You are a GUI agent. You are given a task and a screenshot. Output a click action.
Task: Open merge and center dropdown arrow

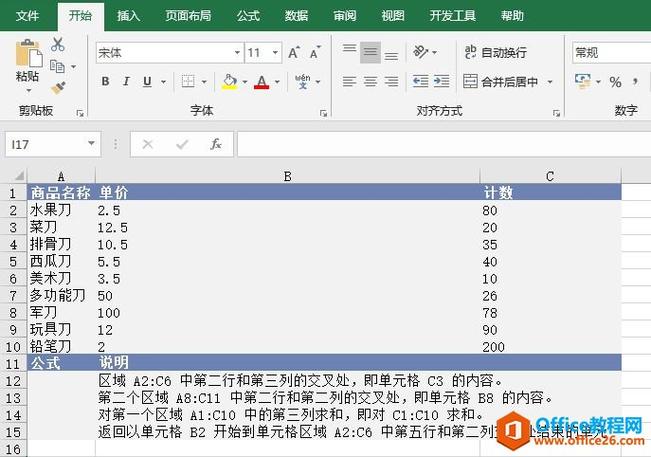pos(550,82)
